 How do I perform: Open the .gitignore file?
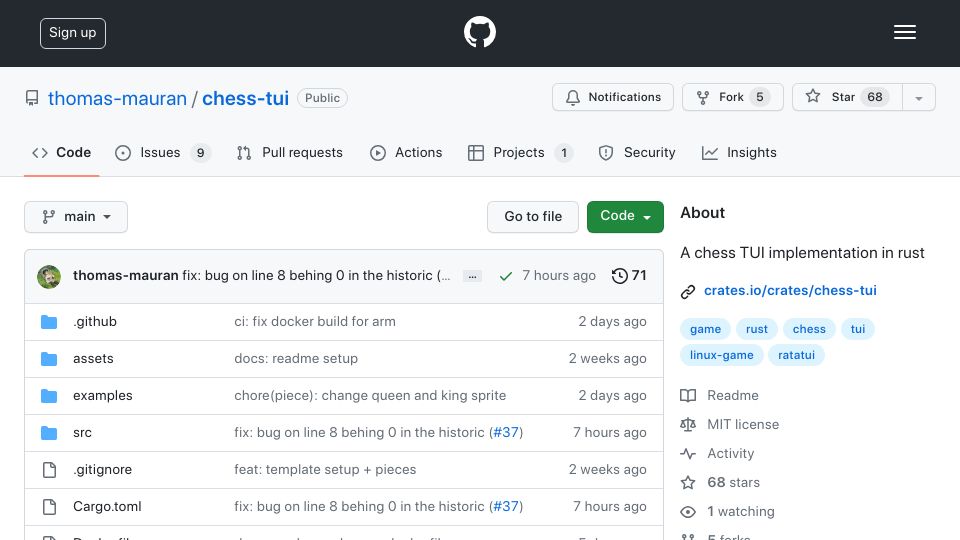[x=102, y=470]
